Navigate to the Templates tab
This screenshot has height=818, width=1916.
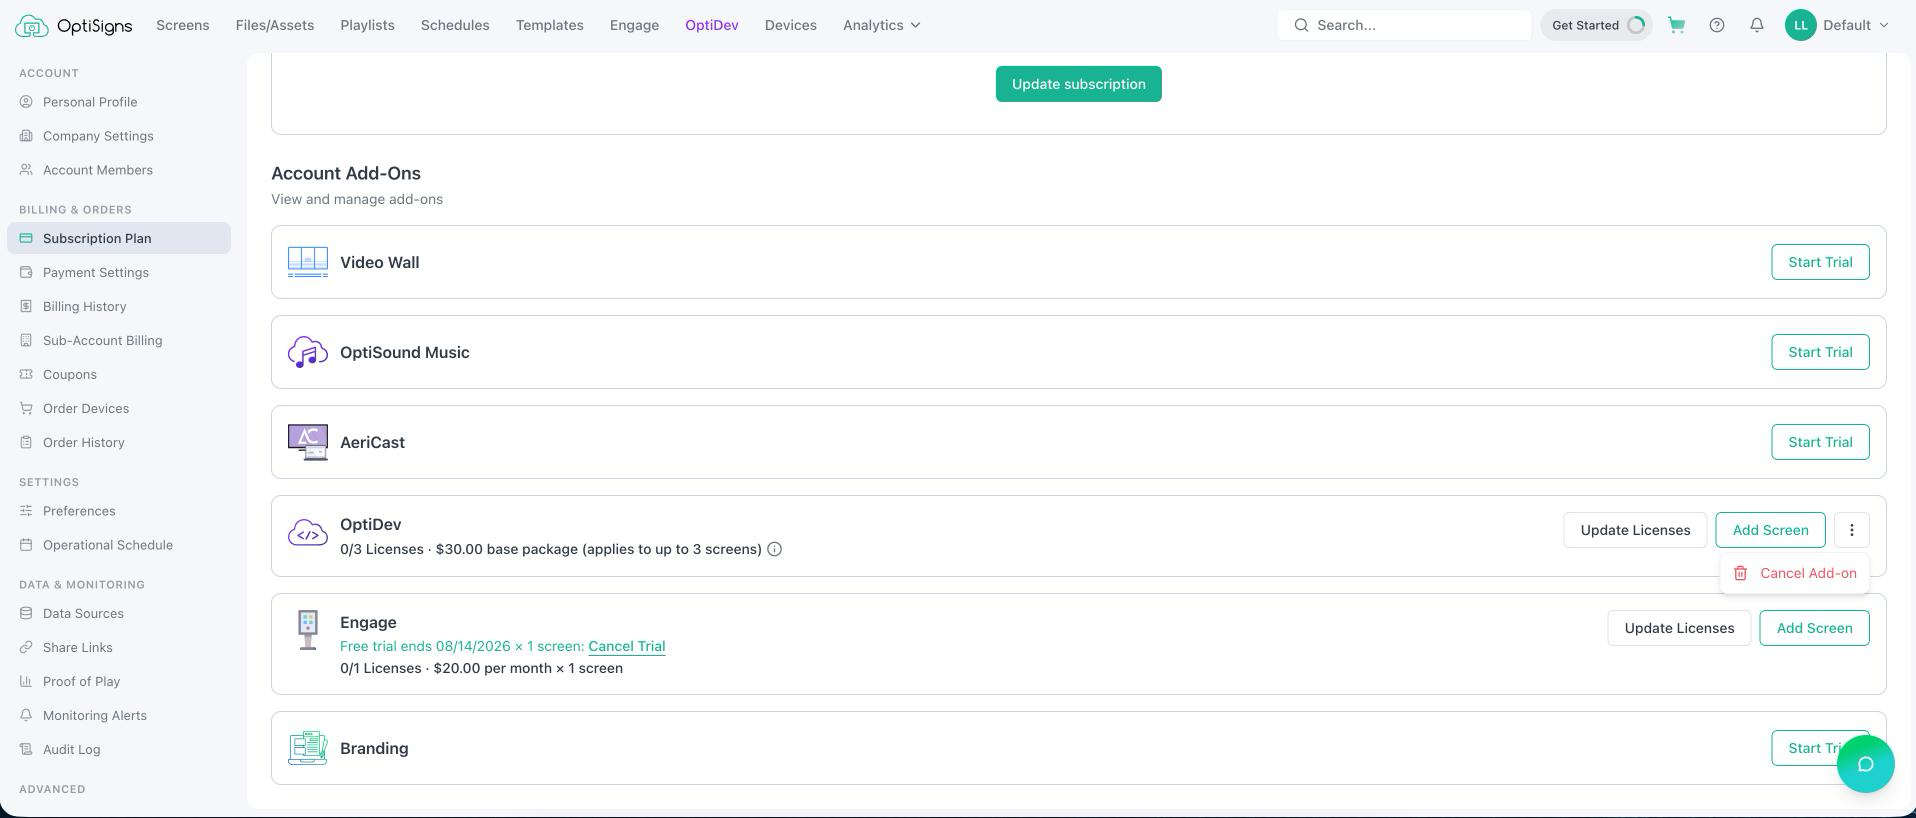[x=550, y=25]
